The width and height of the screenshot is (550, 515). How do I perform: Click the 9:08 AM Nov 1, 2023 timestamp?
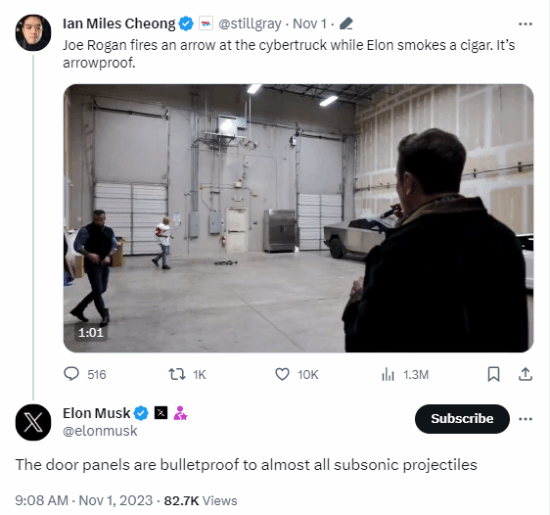click(x=84, y=500)
